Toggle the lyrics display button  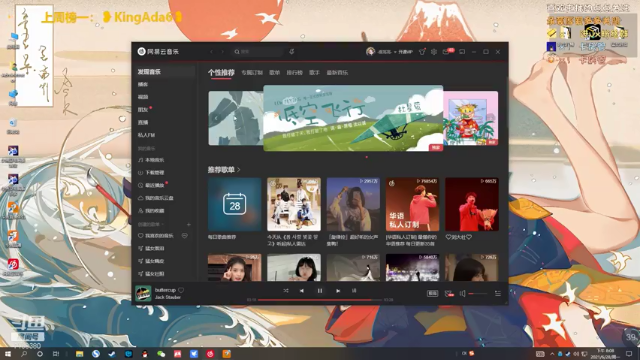click(x=354, y=291)
